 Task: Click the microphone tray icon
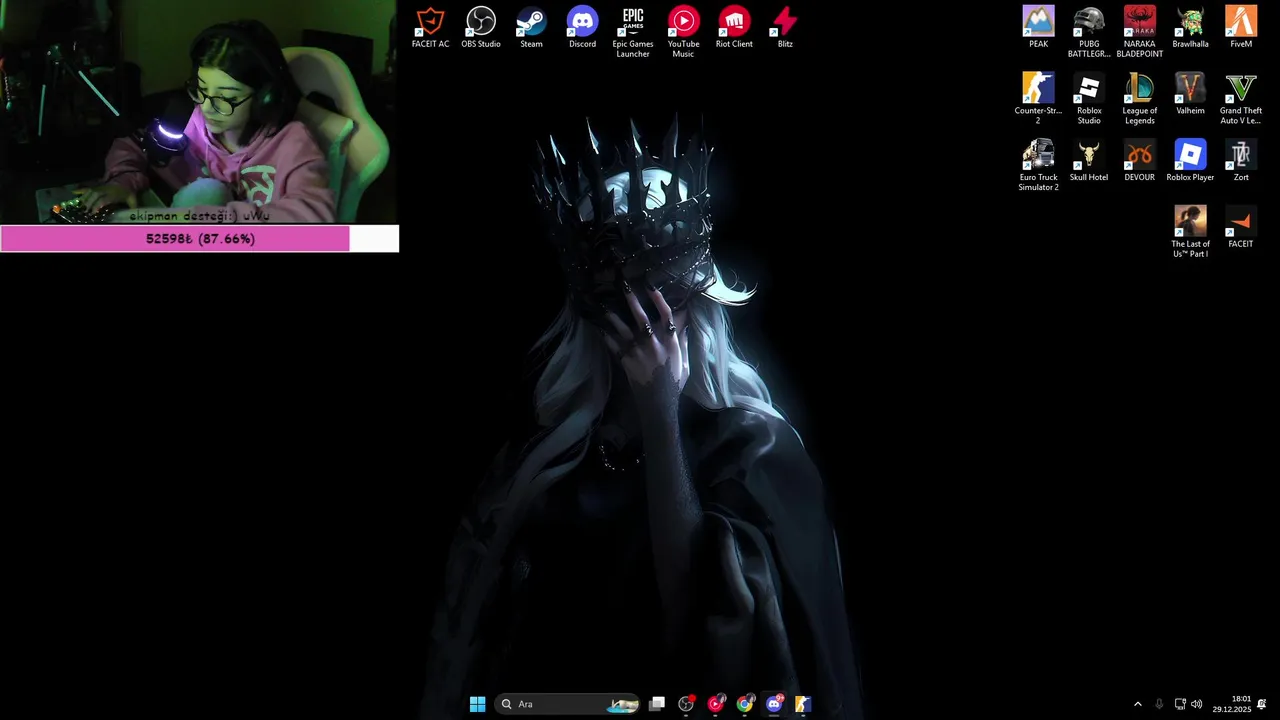(1159, 704)
